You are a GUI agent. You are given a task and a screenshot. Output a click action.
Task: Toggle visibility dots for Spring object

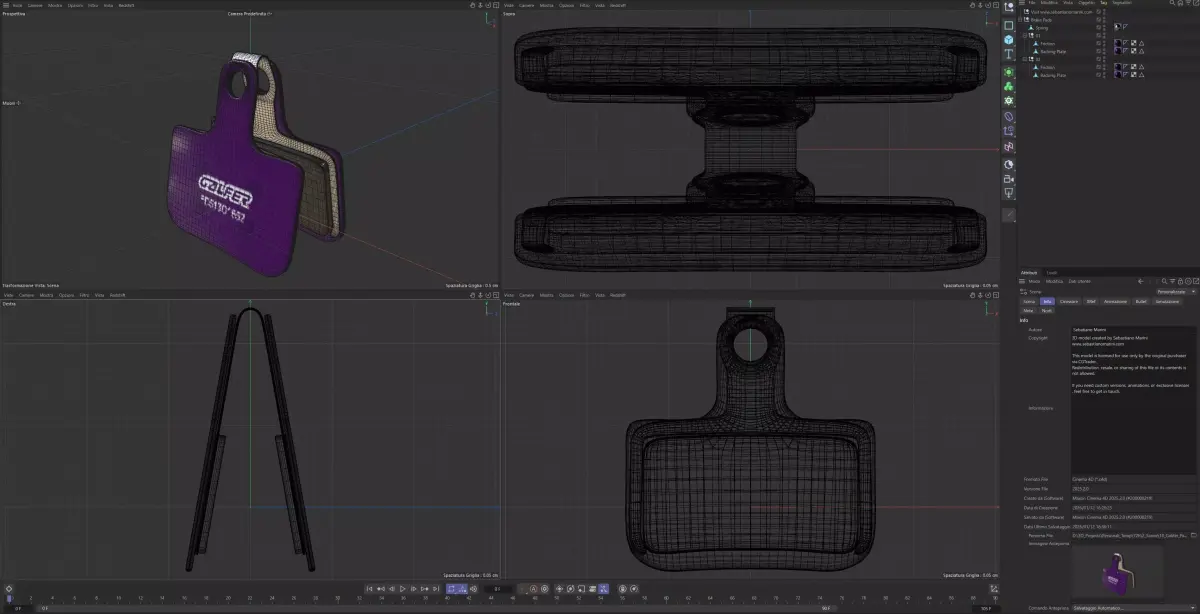coord(1104,28)
